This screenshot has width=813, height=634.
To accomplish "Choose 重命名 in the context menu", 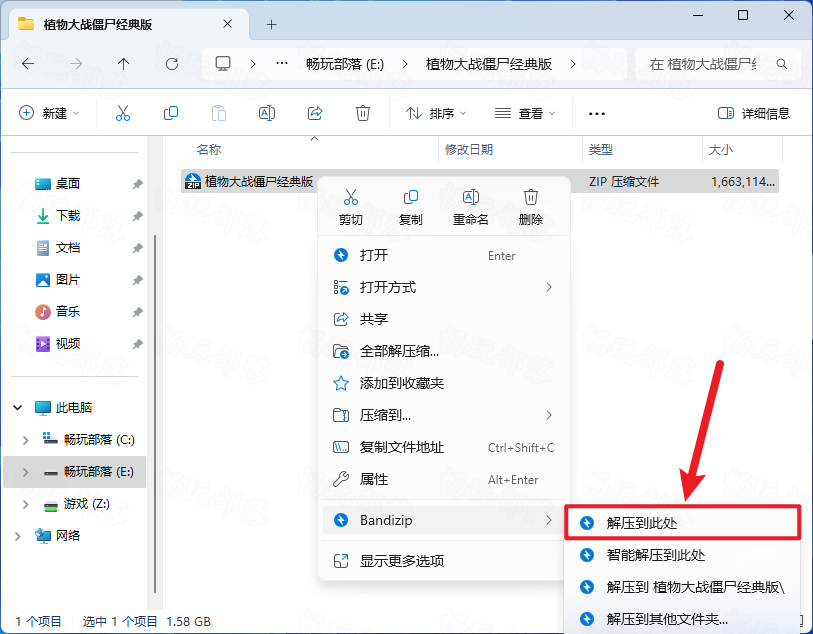I will [470, 207].
